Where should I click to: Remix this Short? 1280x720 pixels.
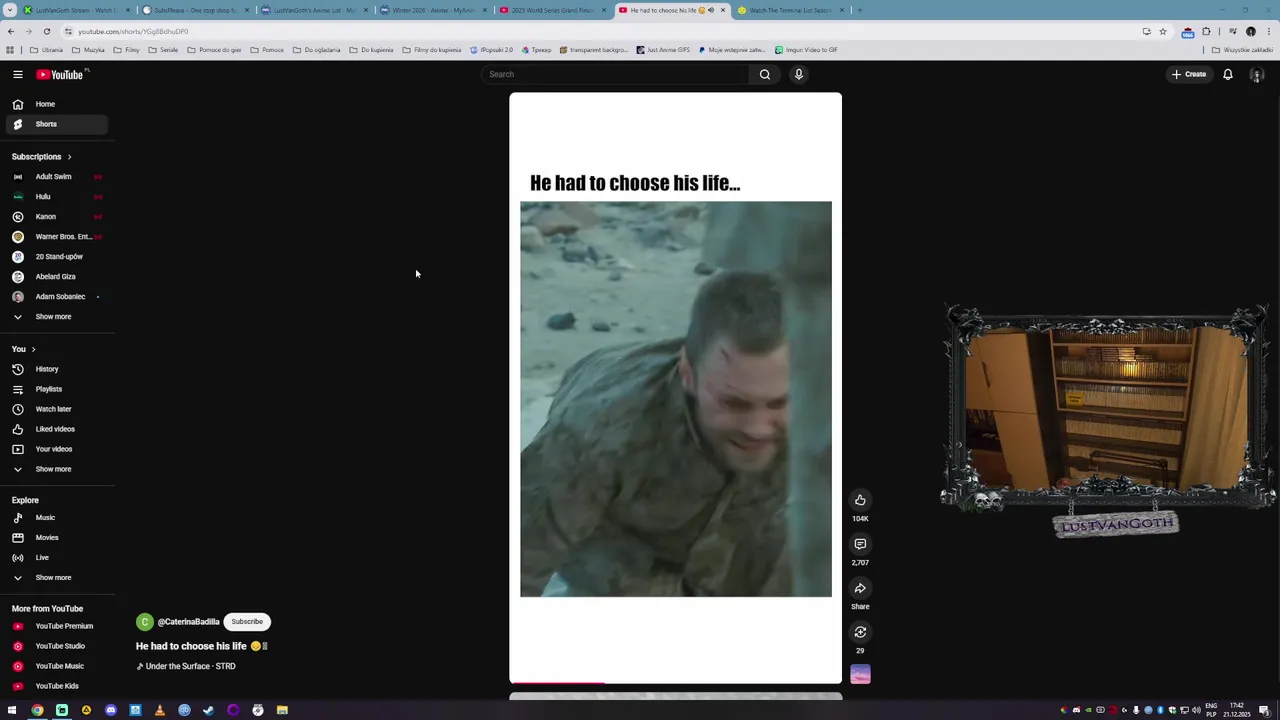click(860, 632)
